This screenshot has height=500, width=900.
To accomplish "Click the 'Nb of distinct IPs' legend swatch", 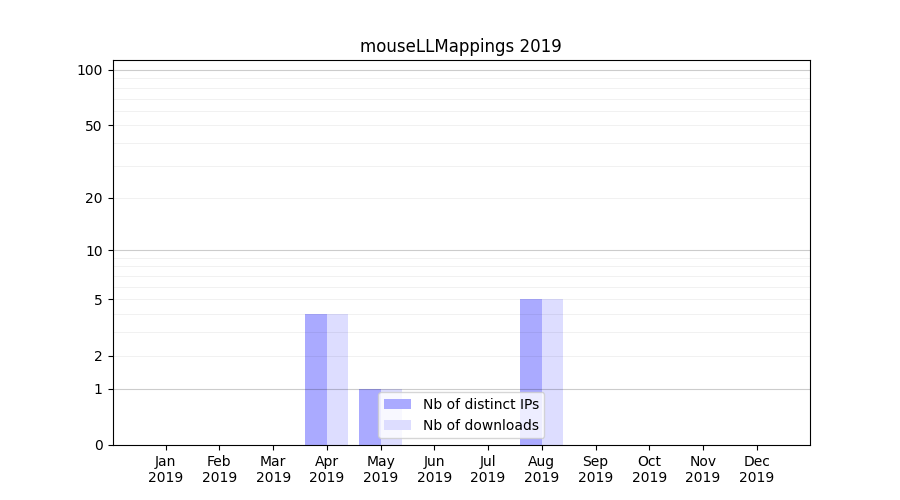I will click(x=397, y=404).
